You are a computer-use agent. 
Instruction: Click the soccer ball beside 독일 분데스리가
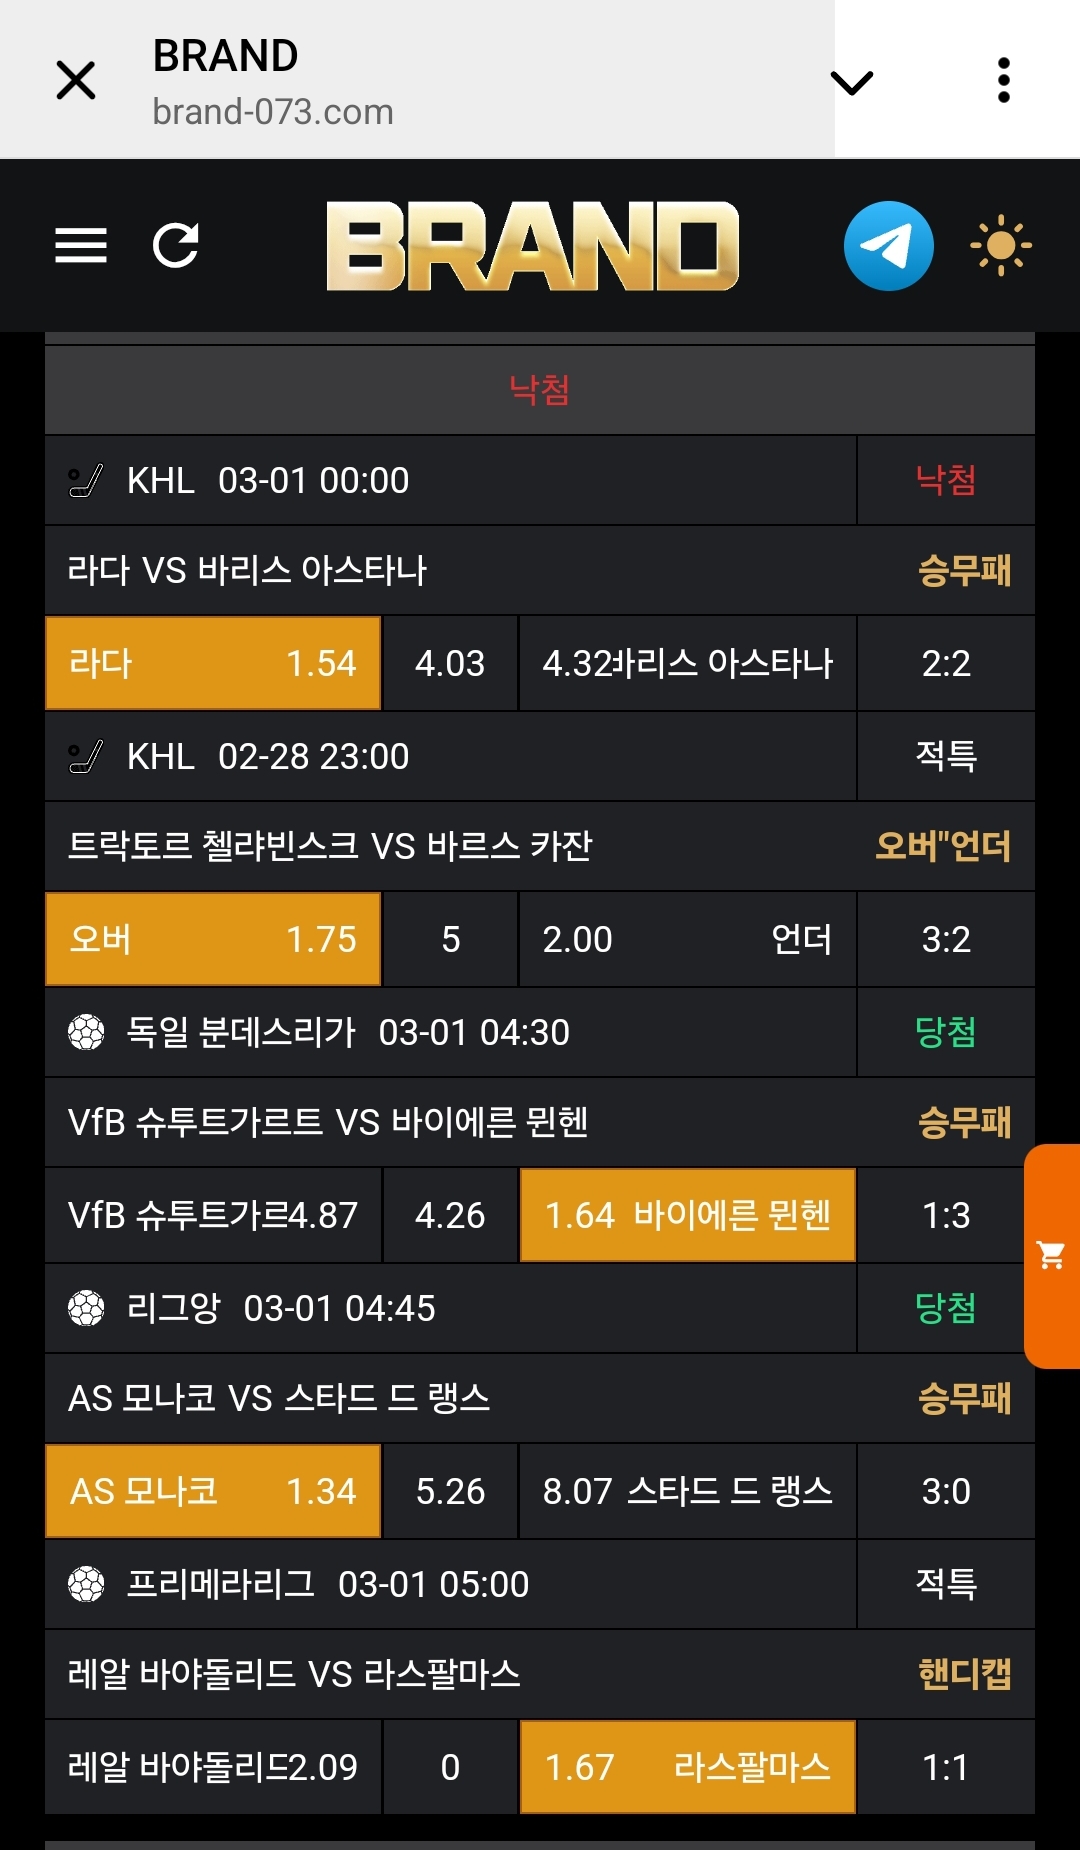click(86, 1032)
